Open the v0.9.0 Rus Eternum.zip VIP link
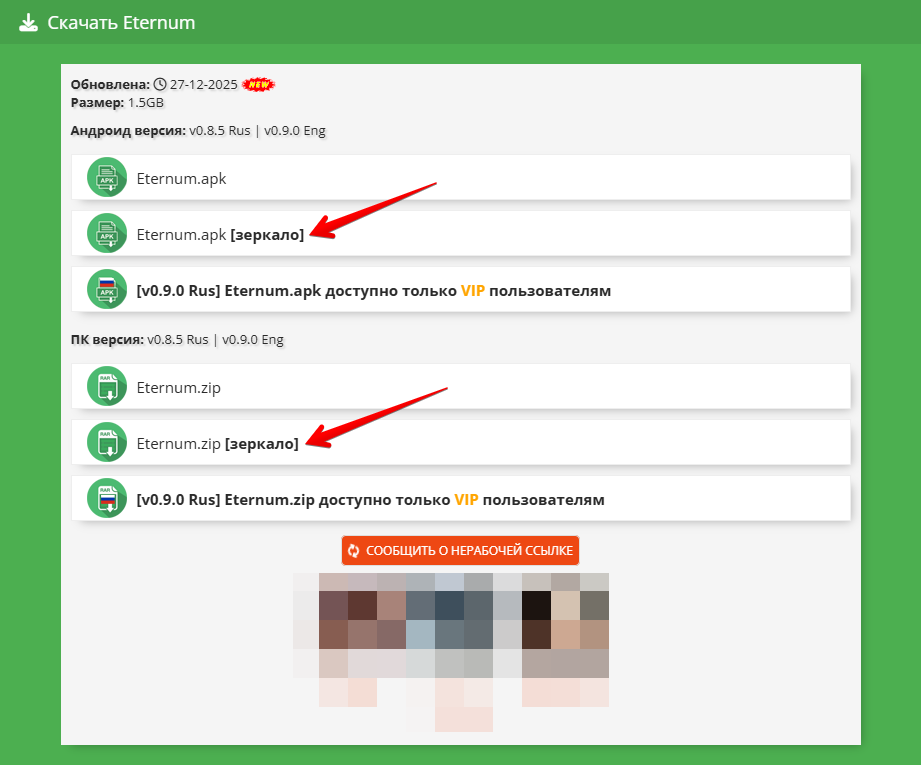921x765 pixels. [x=370, y=499]
